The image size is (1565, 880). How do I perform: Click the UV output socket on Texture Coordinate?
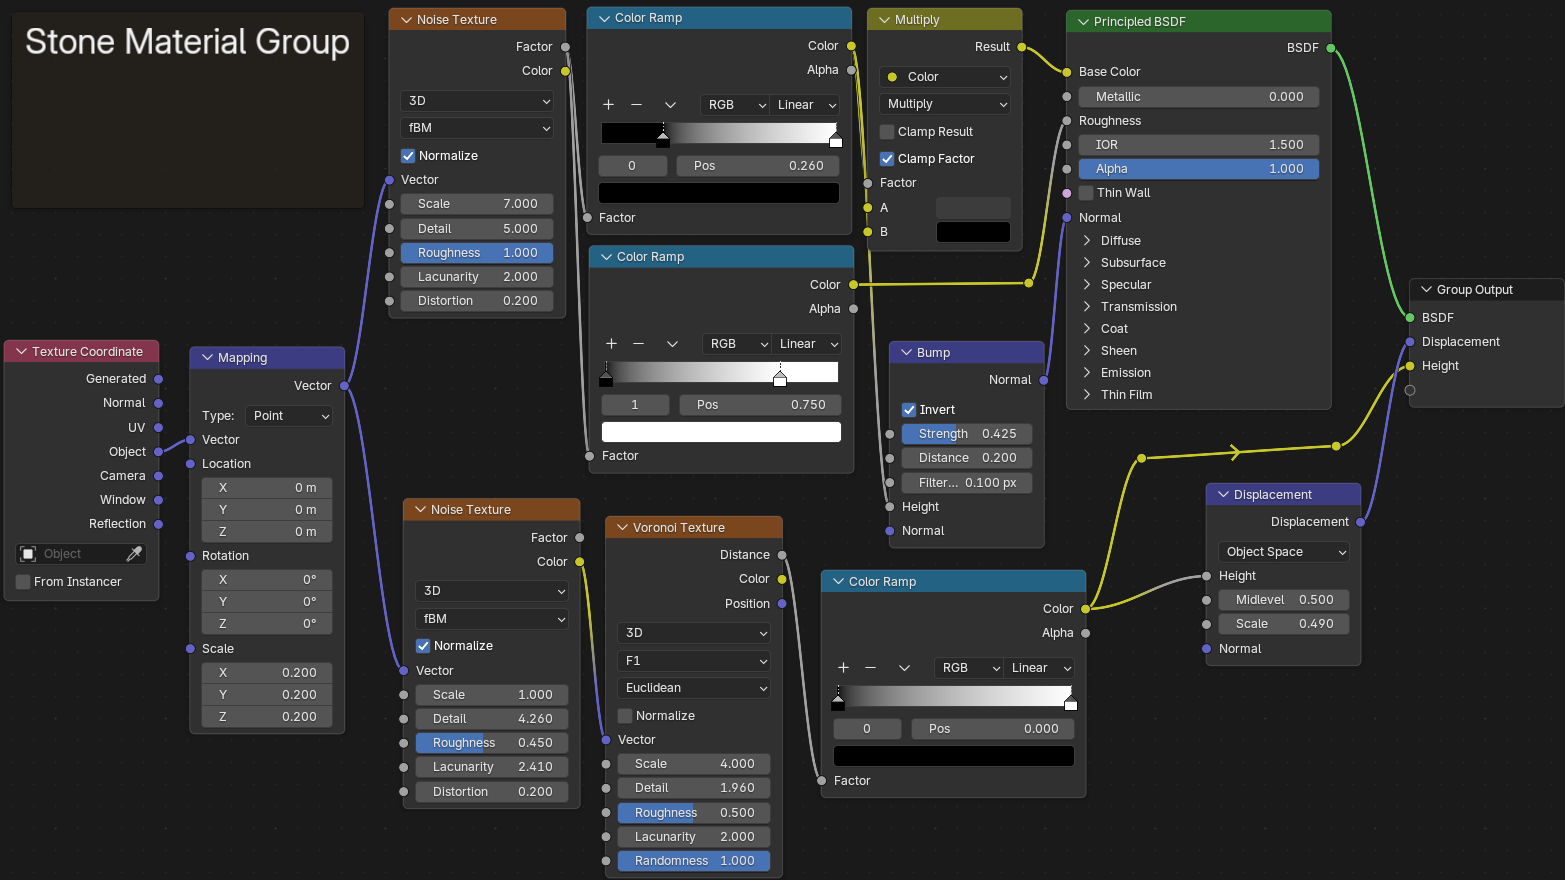click(x=158, y=428)
